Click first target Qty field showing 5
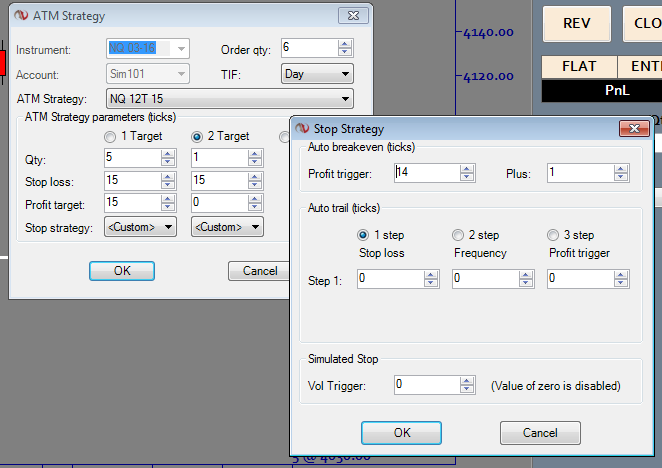Viewport: 662px width, 468px height. [x=133, y=158]
